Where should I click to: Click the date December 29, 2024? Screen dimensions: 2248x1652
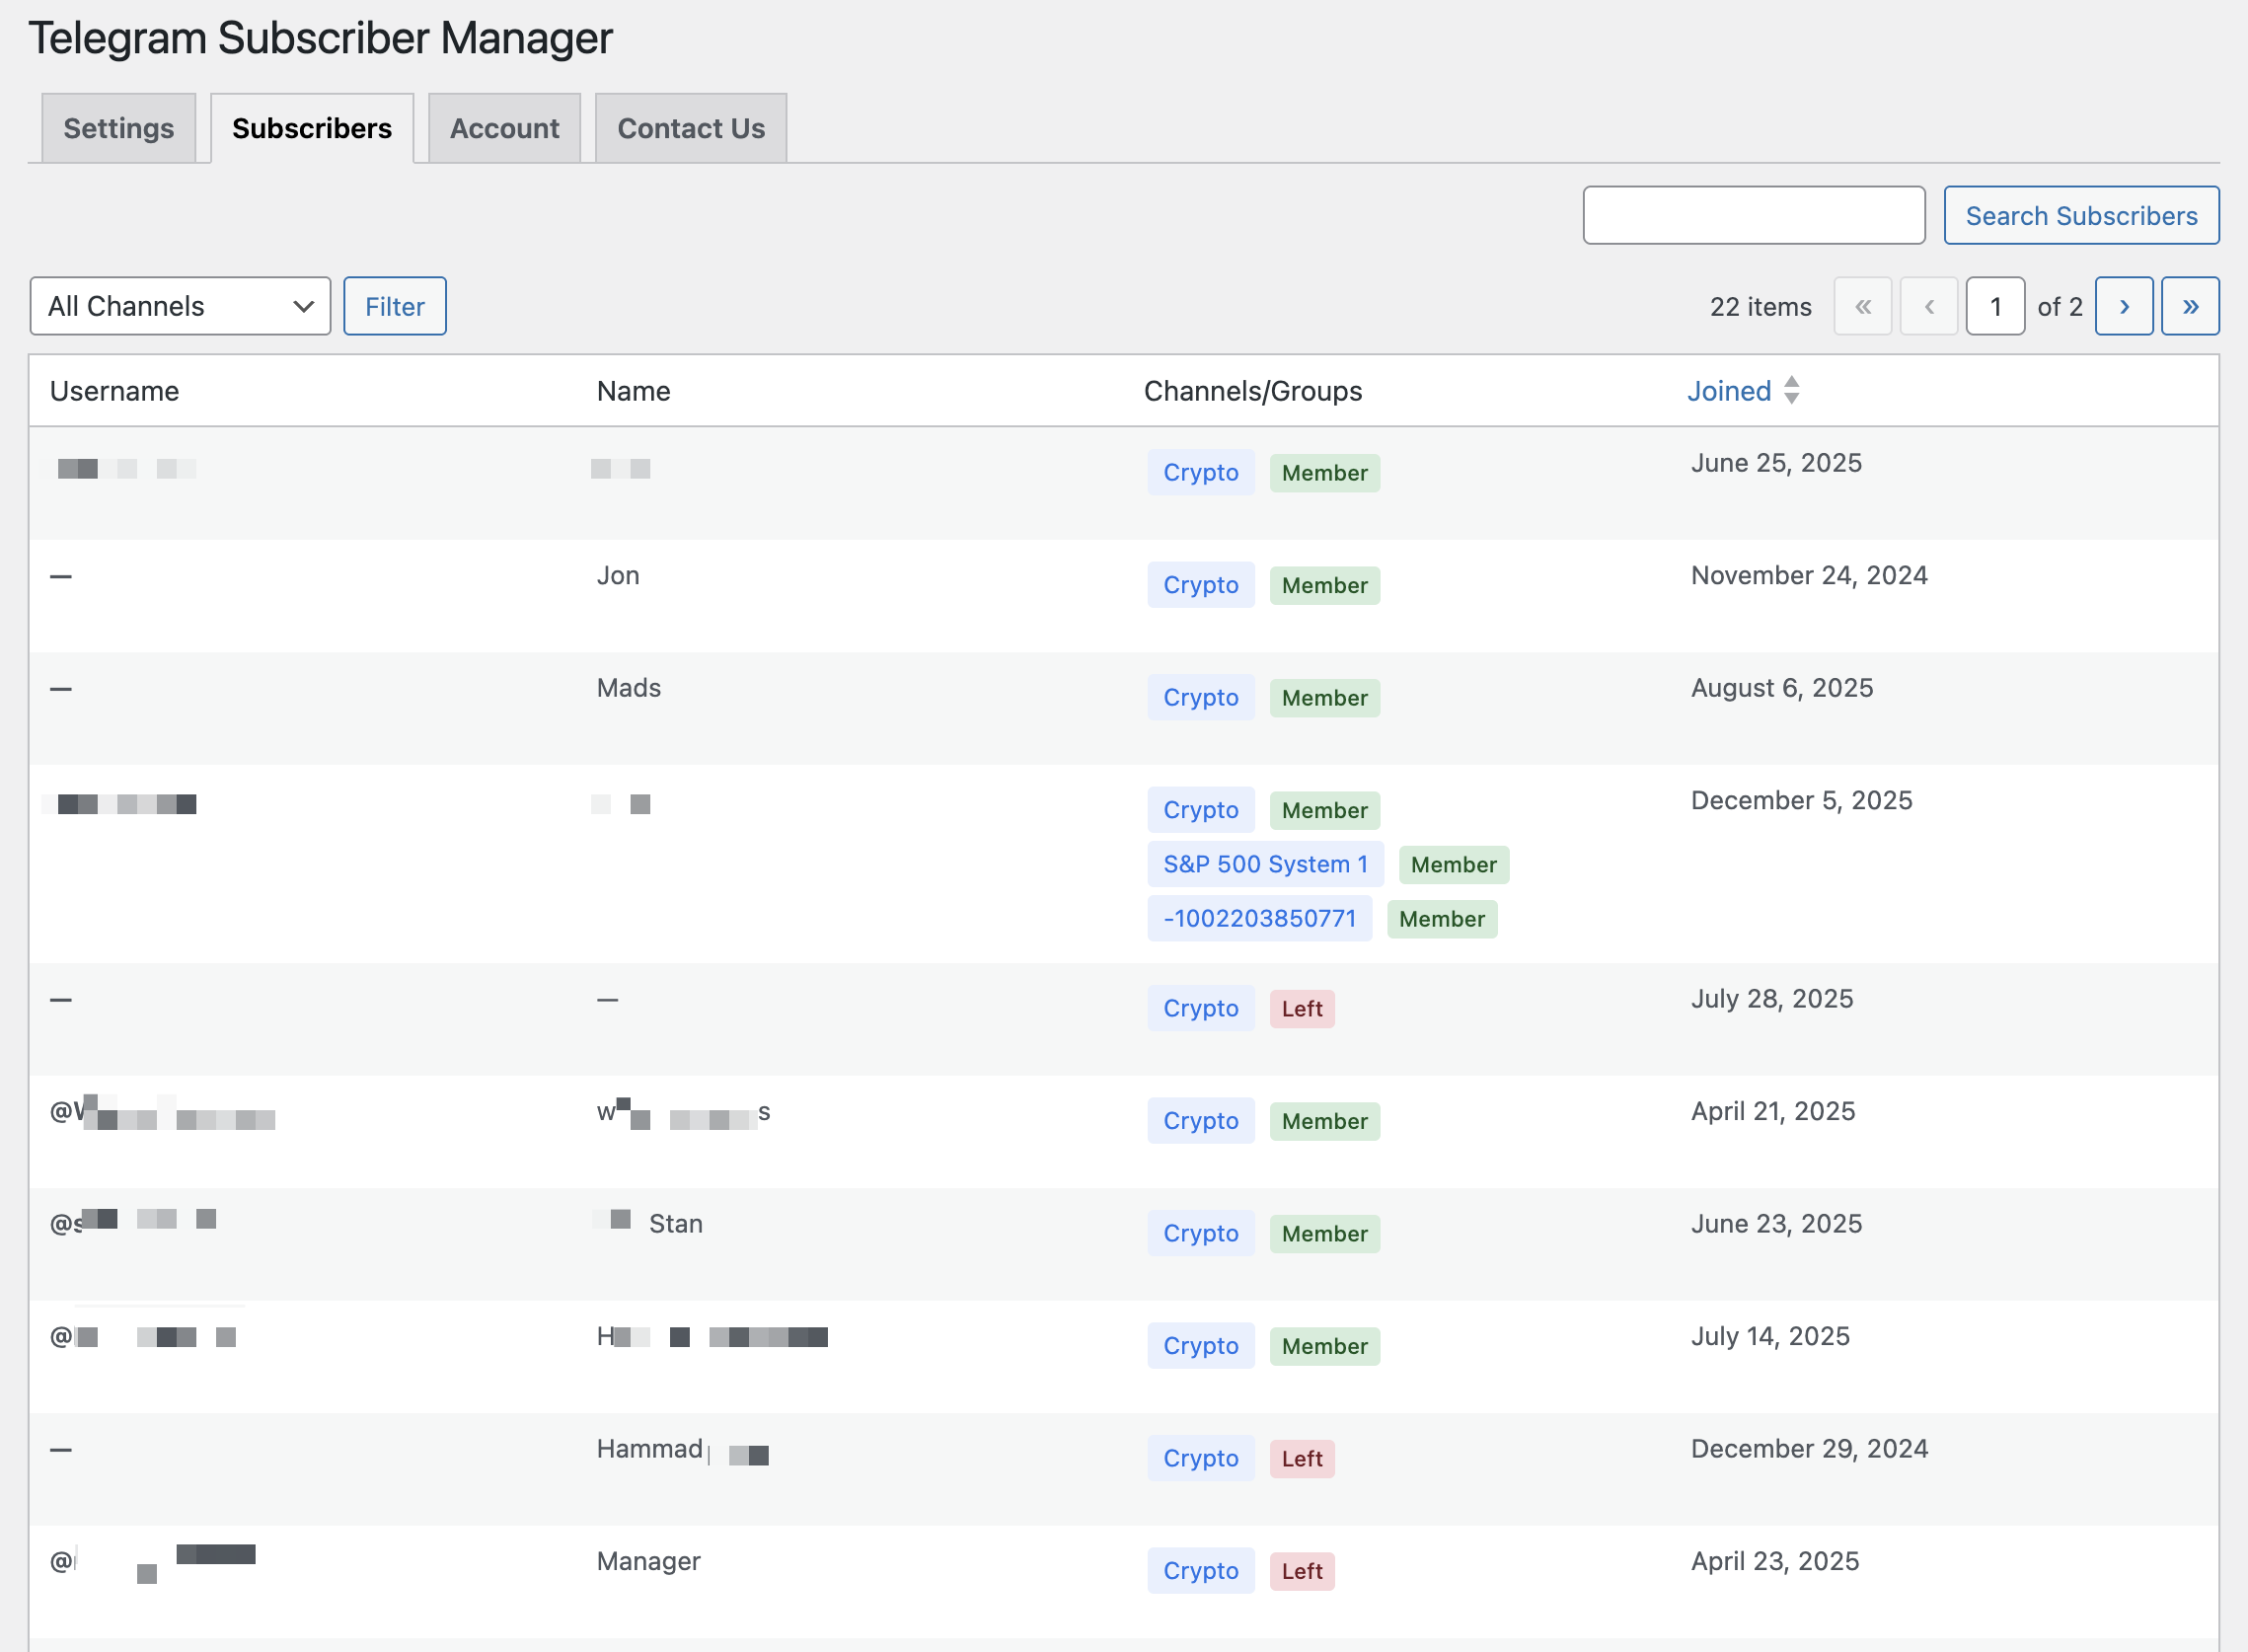point(1809,1449)
